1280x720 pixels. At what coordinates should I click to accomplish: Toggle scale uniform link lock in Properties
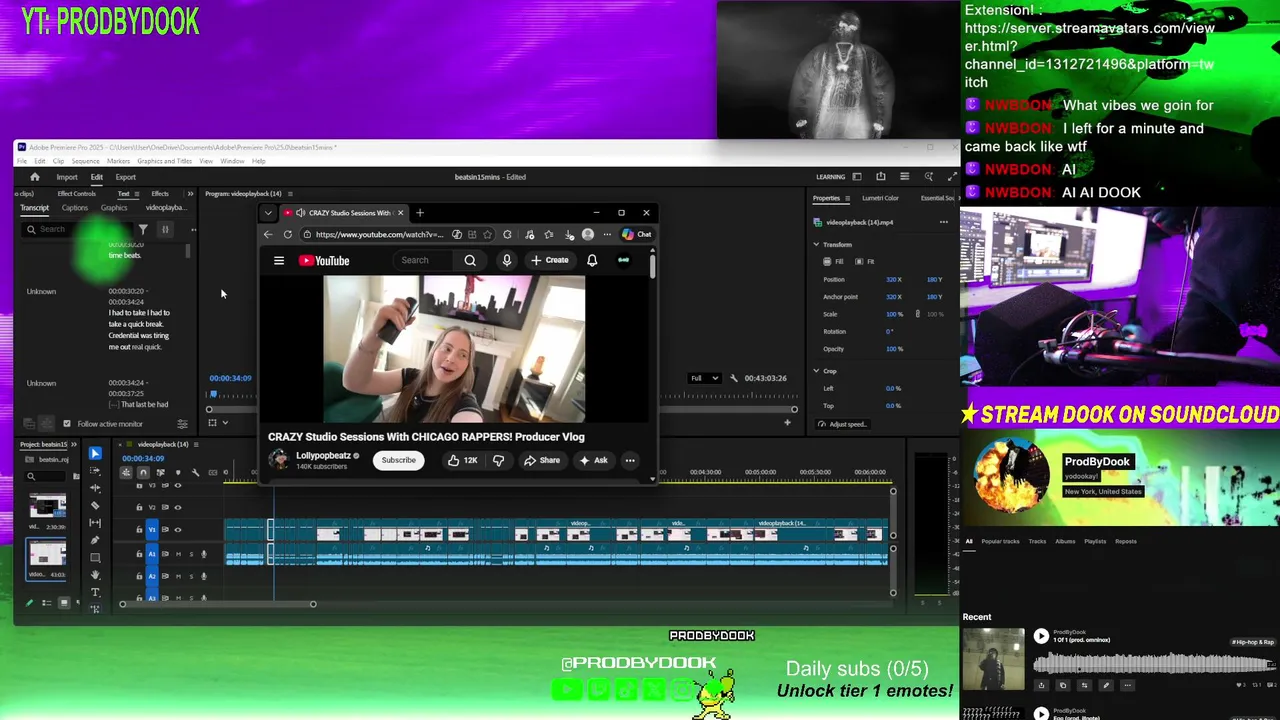tap(917, 314)
